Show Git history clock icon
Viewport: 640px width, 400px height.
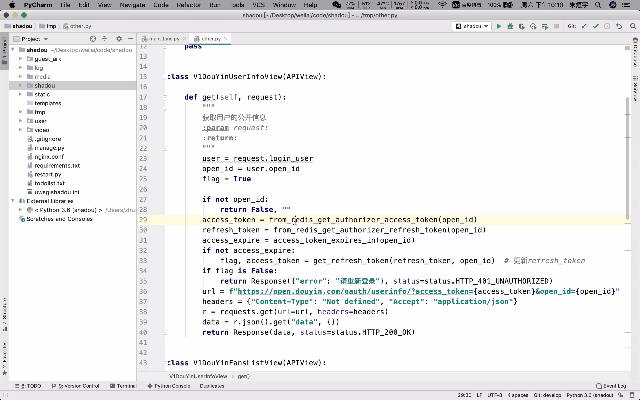(607, 26)
